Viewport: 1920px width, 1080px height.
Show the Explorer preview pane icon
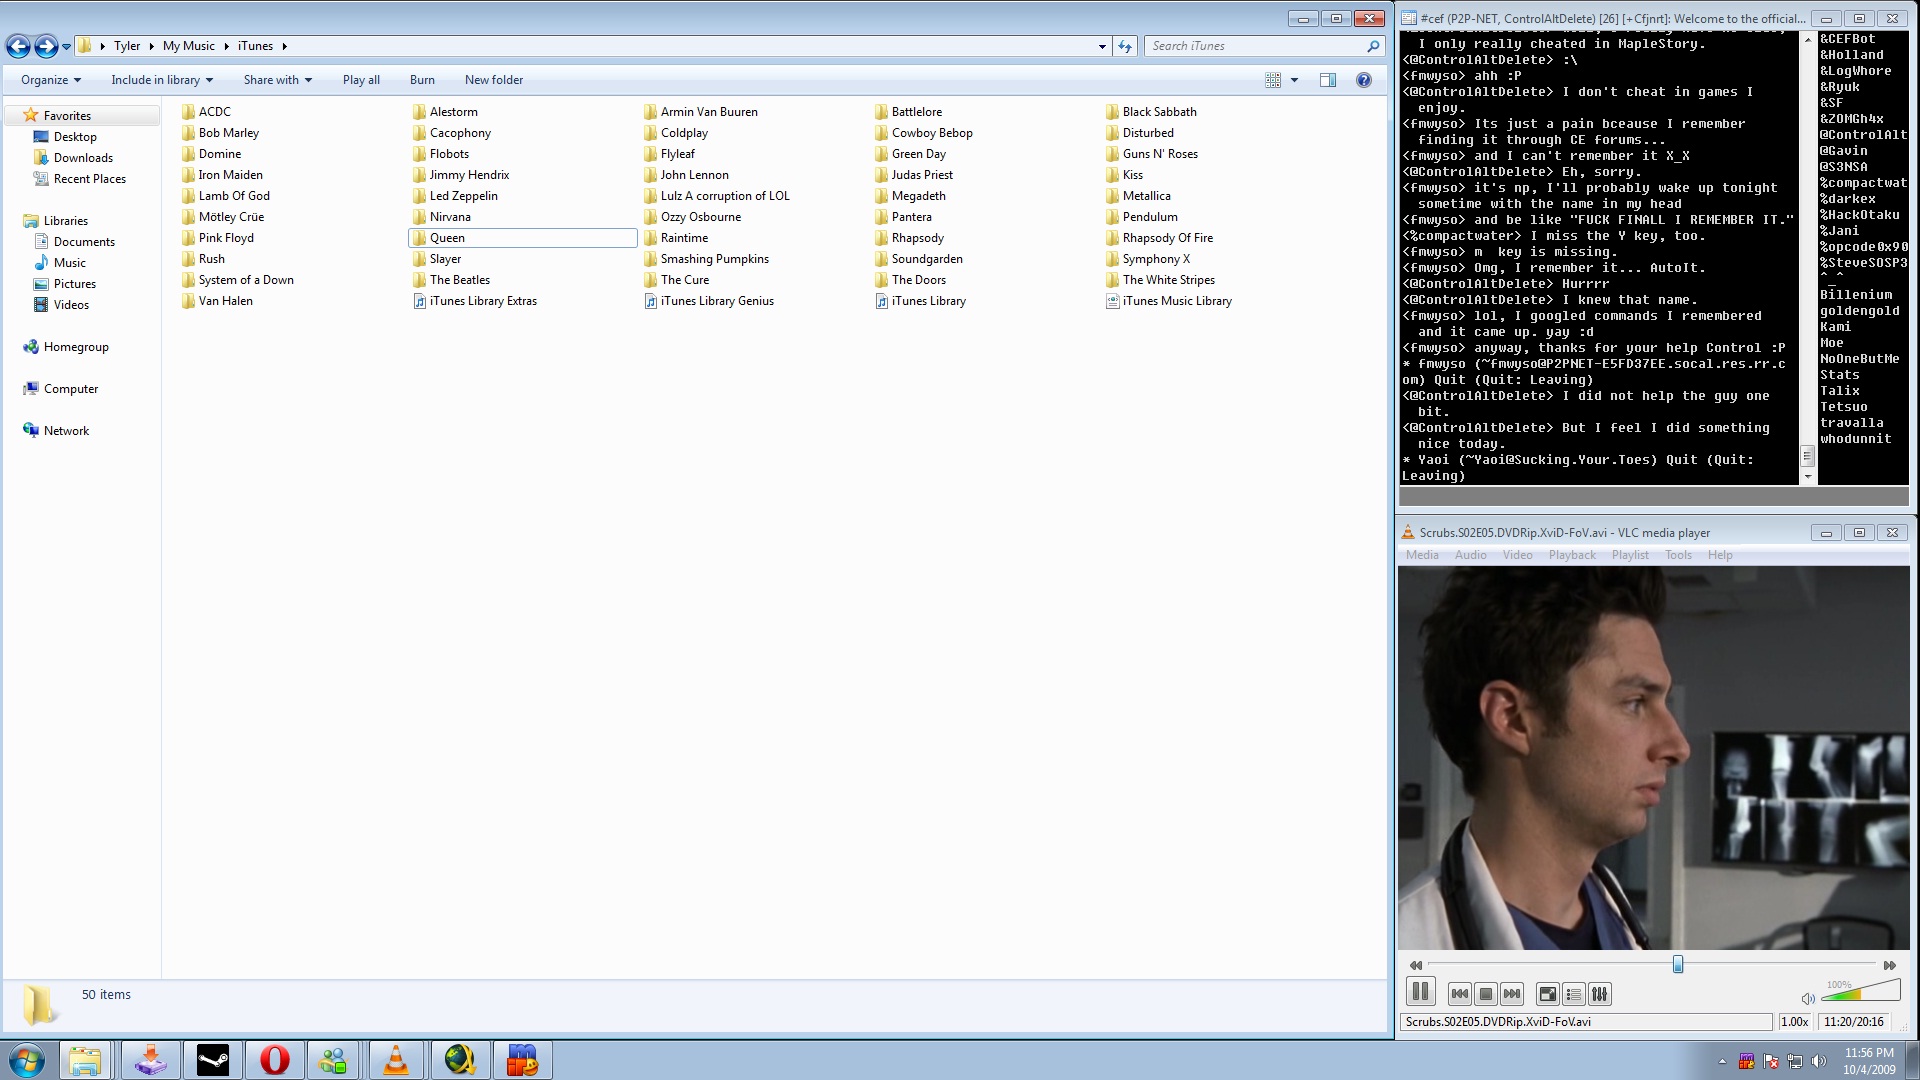point(1328,80)
